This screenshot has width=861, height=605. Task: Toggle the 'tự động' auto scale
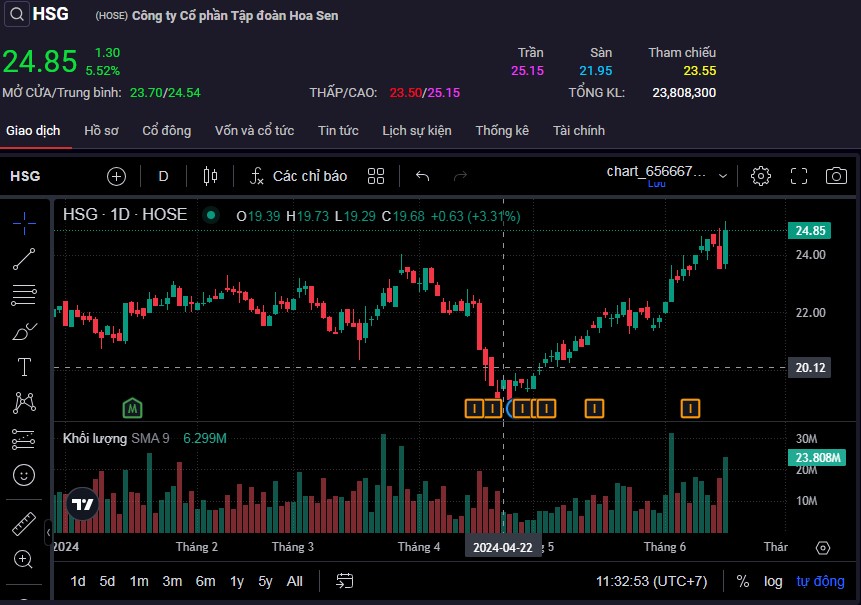tap(820, 581)
